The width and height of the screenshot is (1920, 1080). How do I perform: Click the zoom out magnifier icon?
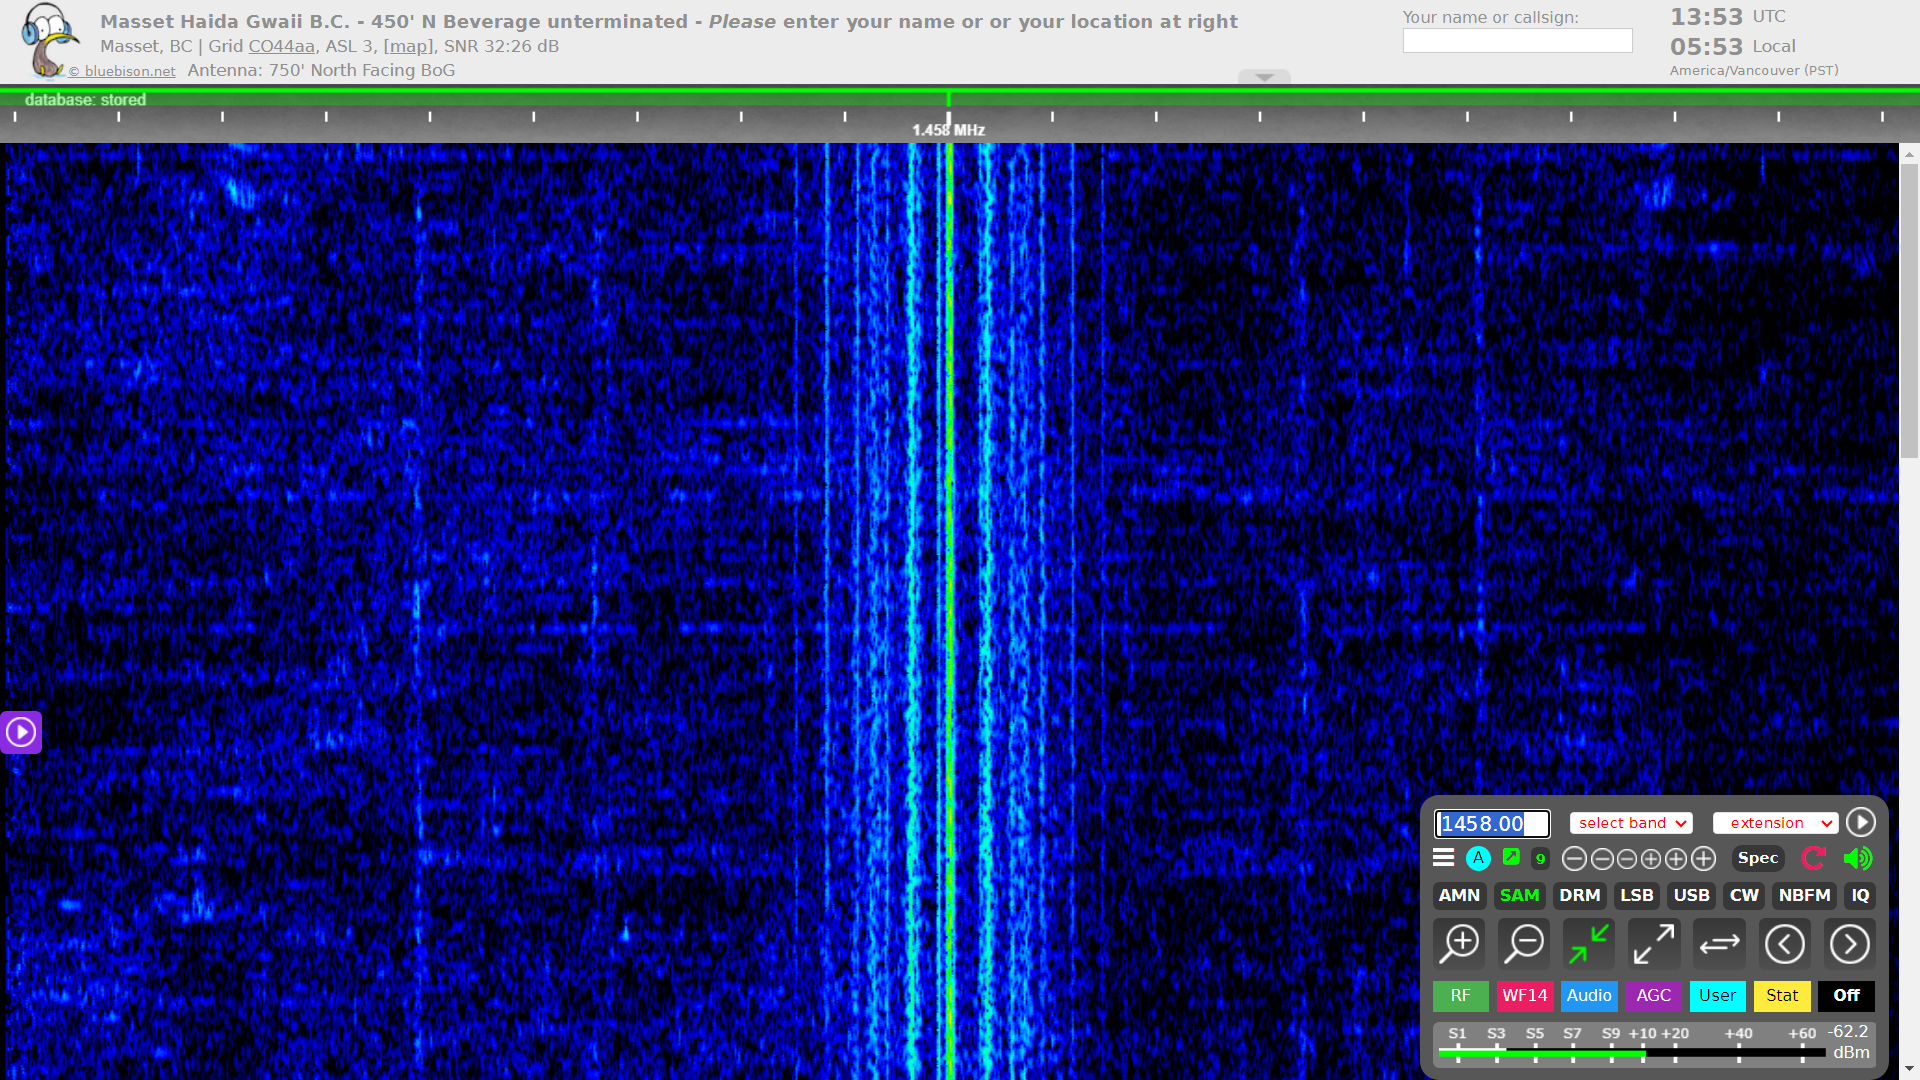tap(1525, 943)
